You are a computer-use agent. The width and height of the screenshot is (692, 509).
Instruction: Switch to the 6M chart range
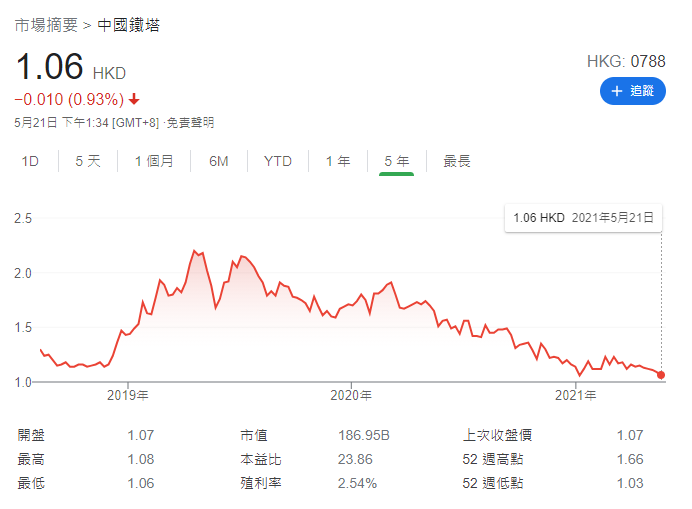pos(219,161)
